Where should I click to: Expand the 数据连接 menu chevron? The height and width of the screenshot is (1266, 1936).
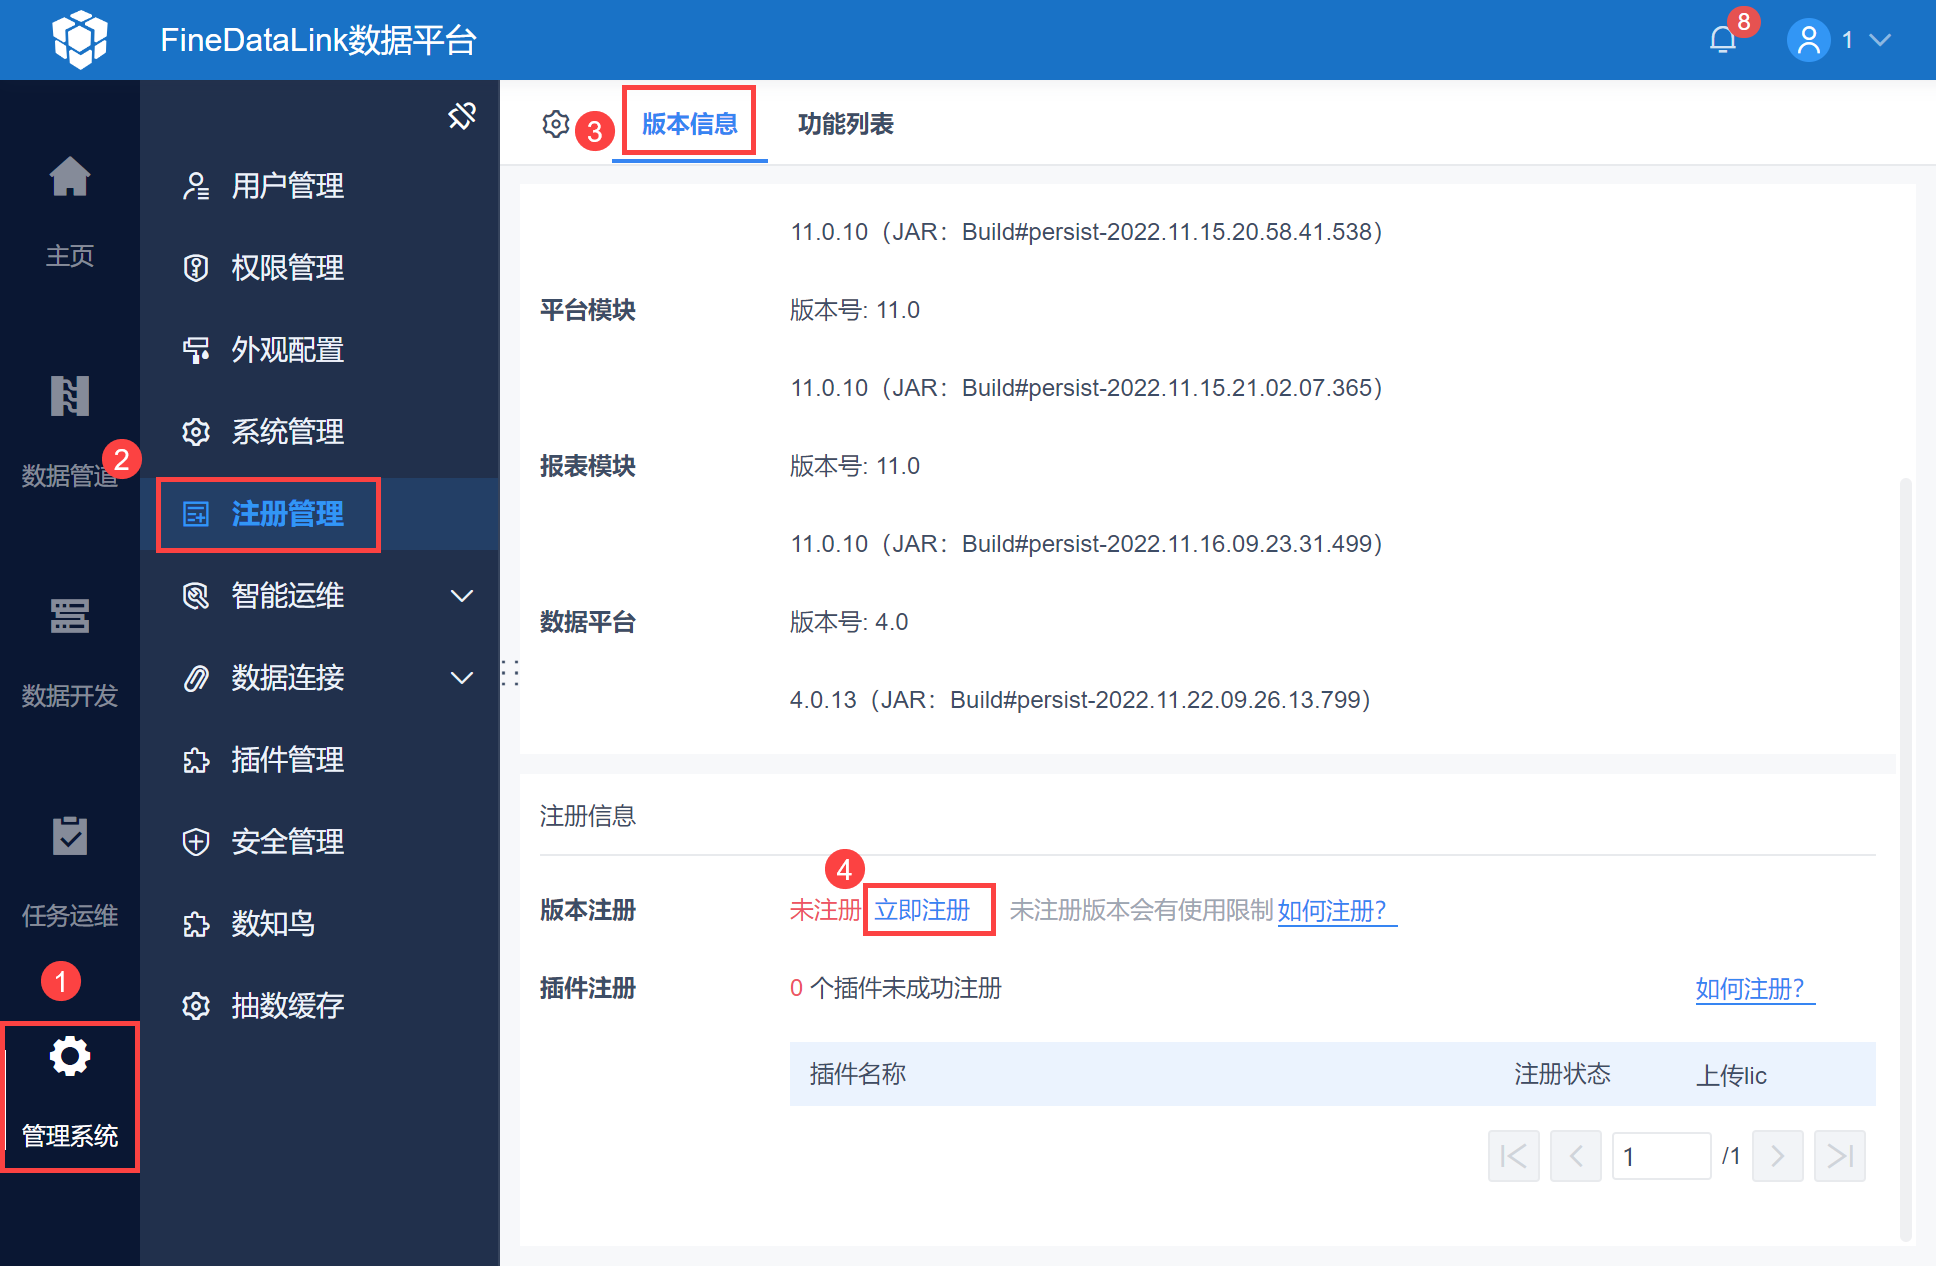(462, 678)
